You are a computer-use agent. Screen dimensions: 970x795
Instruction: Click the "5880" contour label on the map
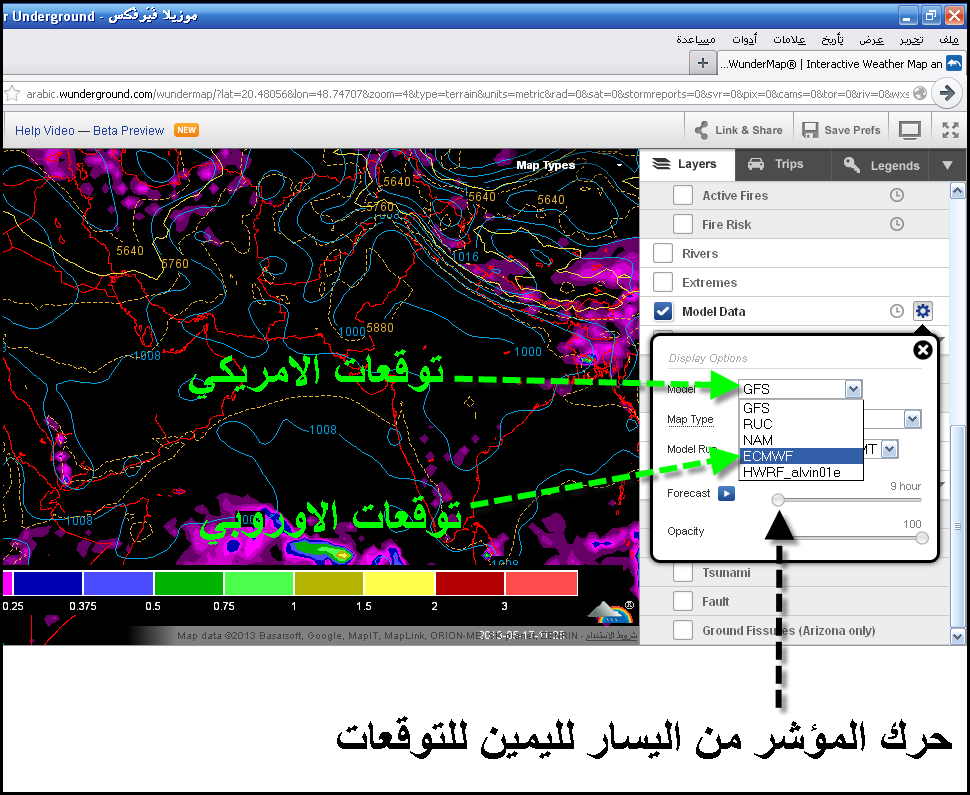tap(380, 328)
